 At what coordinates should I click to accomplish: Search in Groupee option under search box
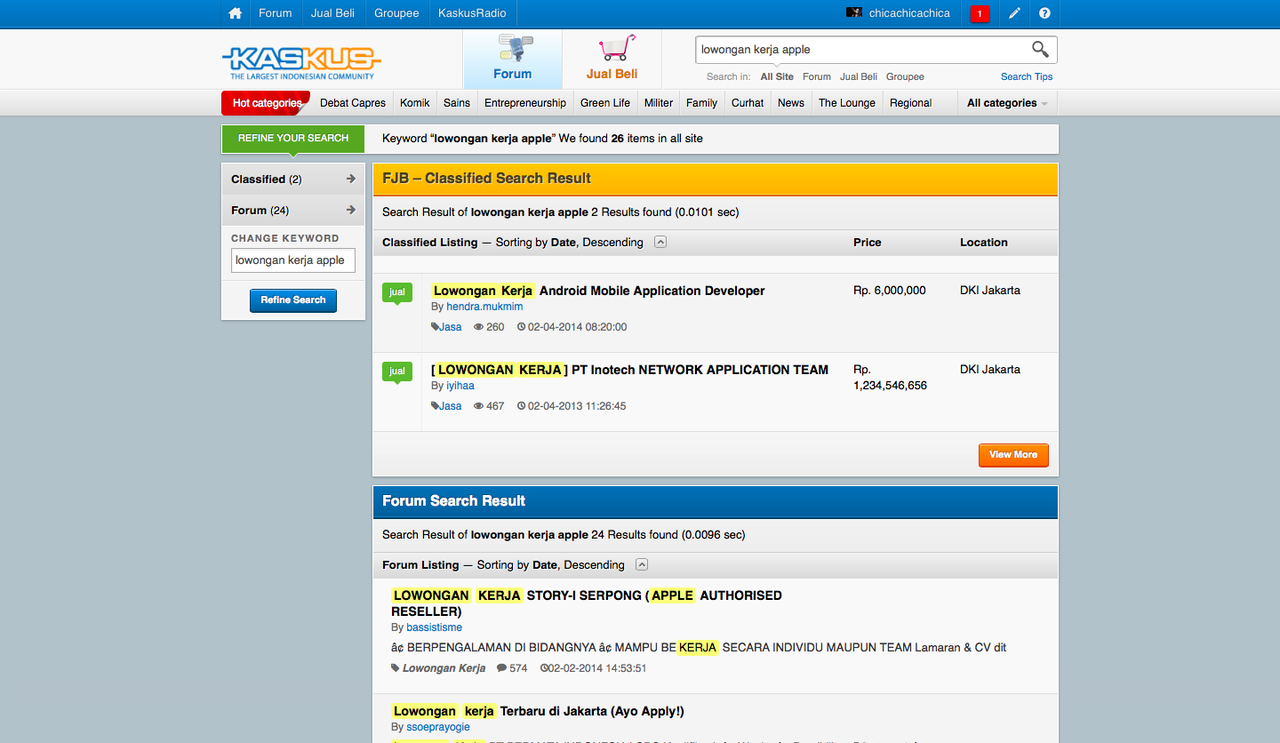pos(905,77)
